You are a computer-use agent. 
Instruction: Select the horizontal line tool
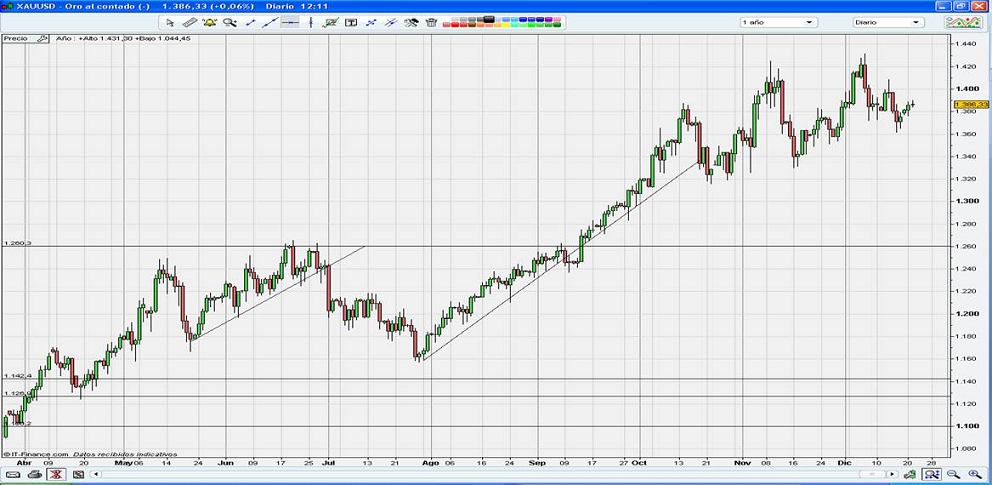[x=290, y=23]
